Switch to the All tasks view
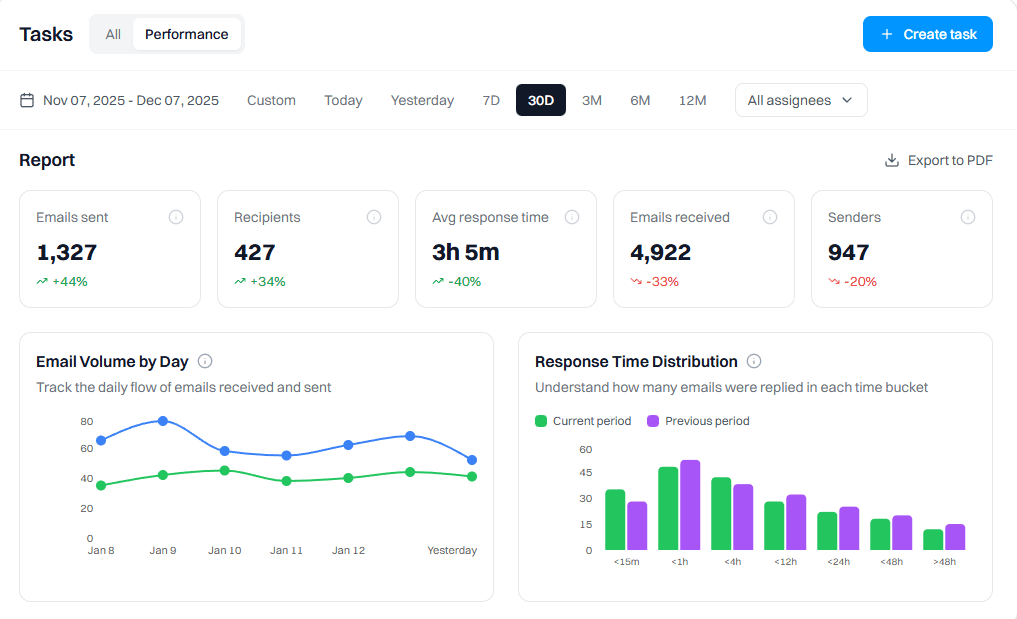The image size is (1017, 619). click(x=113, y=34)
